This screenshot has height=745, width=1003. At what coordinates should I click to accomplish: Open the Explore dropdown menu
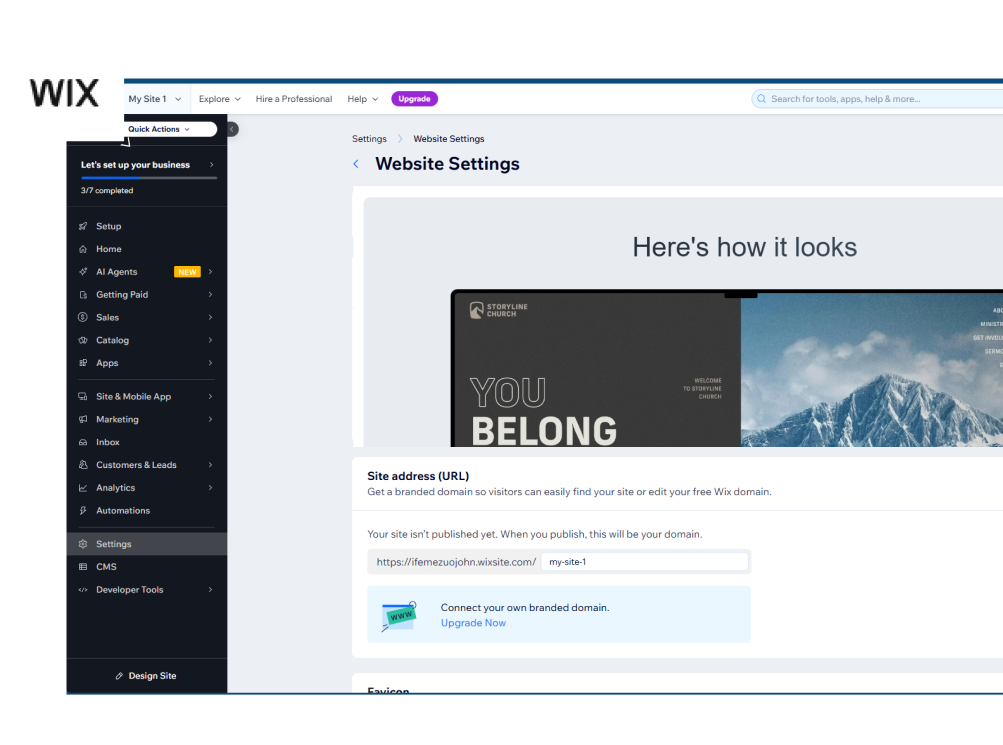click(219, 99)
